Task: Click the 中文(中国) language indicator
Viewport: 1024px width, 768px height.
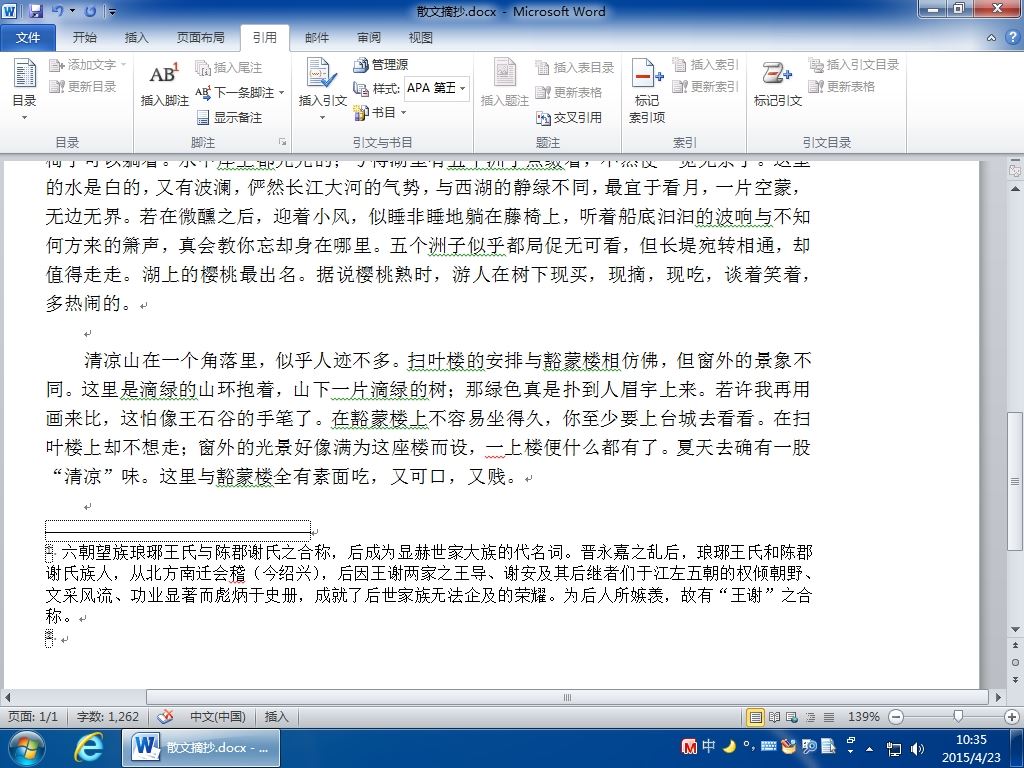Action: (217, 716)
